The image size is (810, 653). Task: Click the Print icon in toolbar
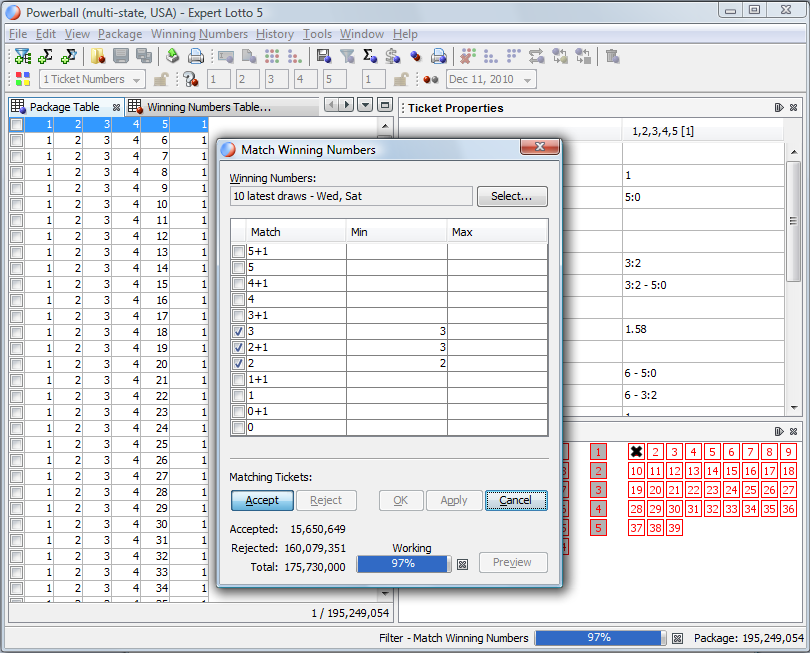pos(196,56)
